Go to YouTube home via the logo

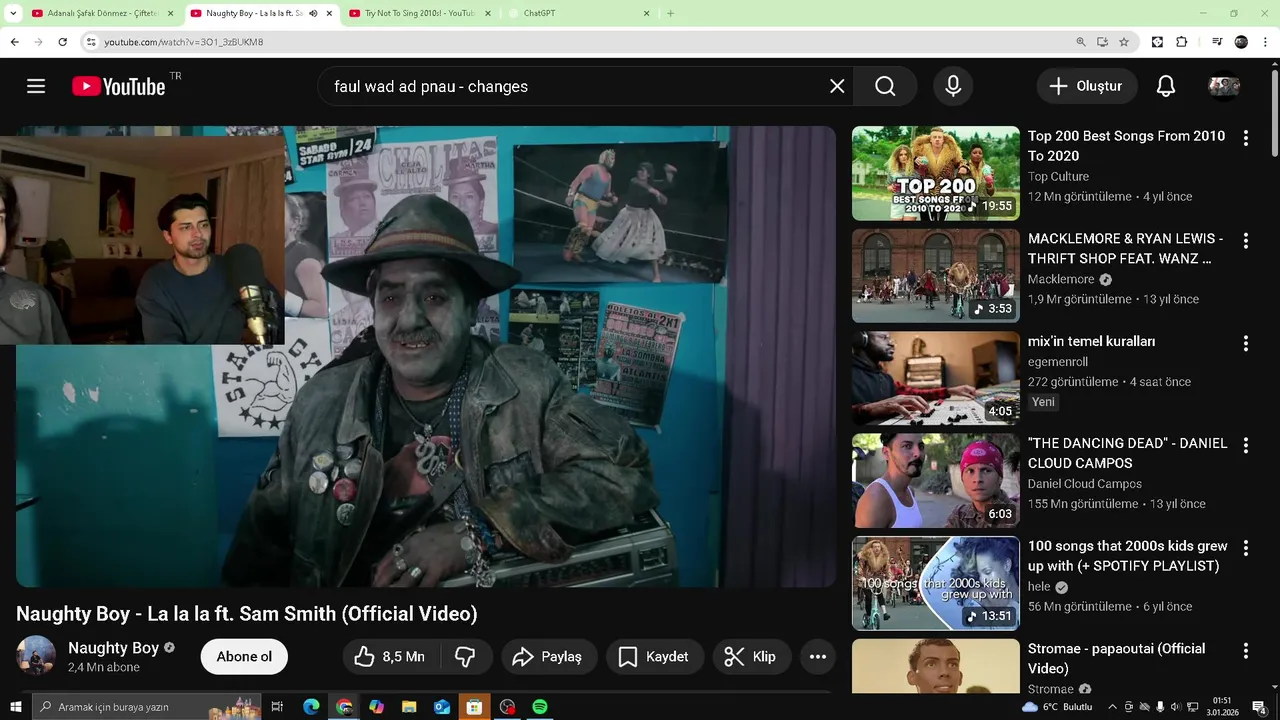119,86
